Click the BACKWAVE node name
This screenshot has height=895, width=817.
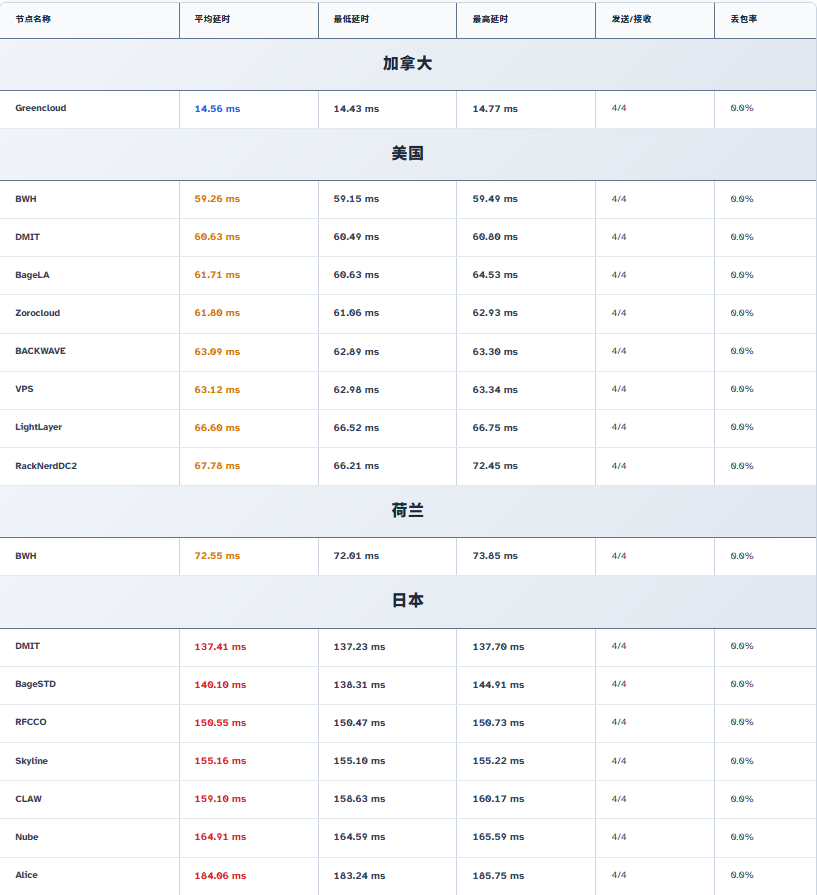point(41,351)
